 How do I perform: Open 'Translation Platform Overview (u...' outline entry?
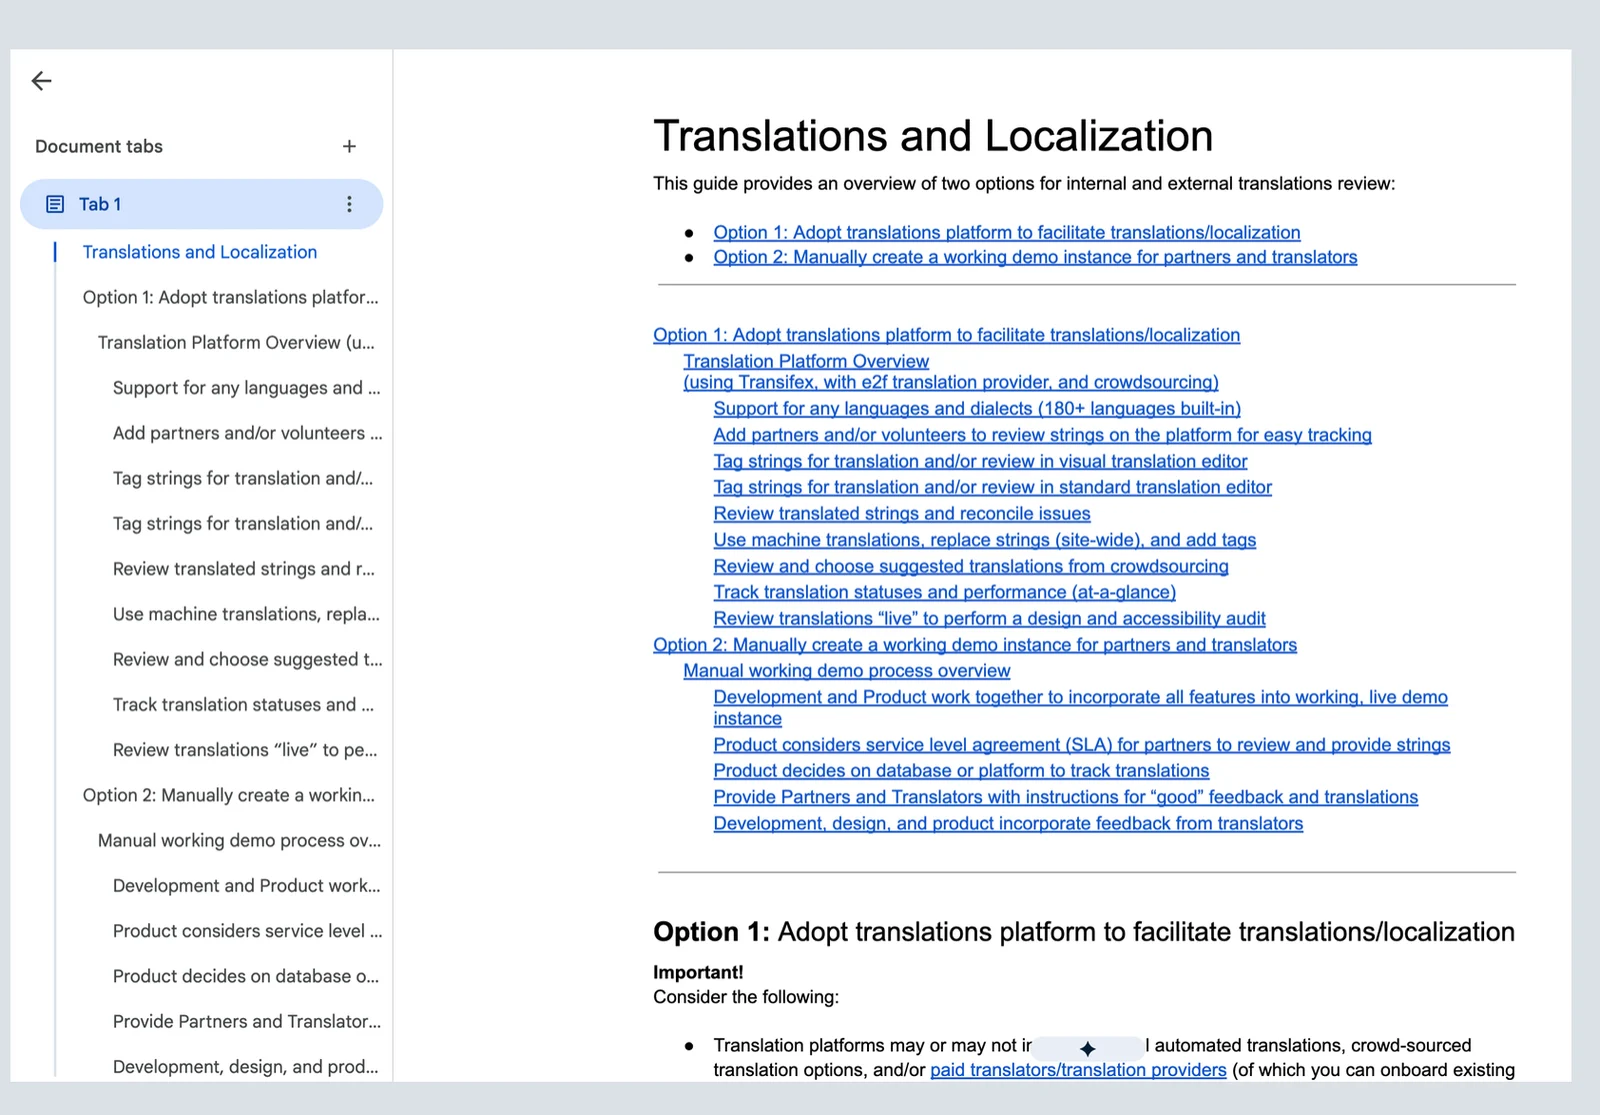[236, 342]
